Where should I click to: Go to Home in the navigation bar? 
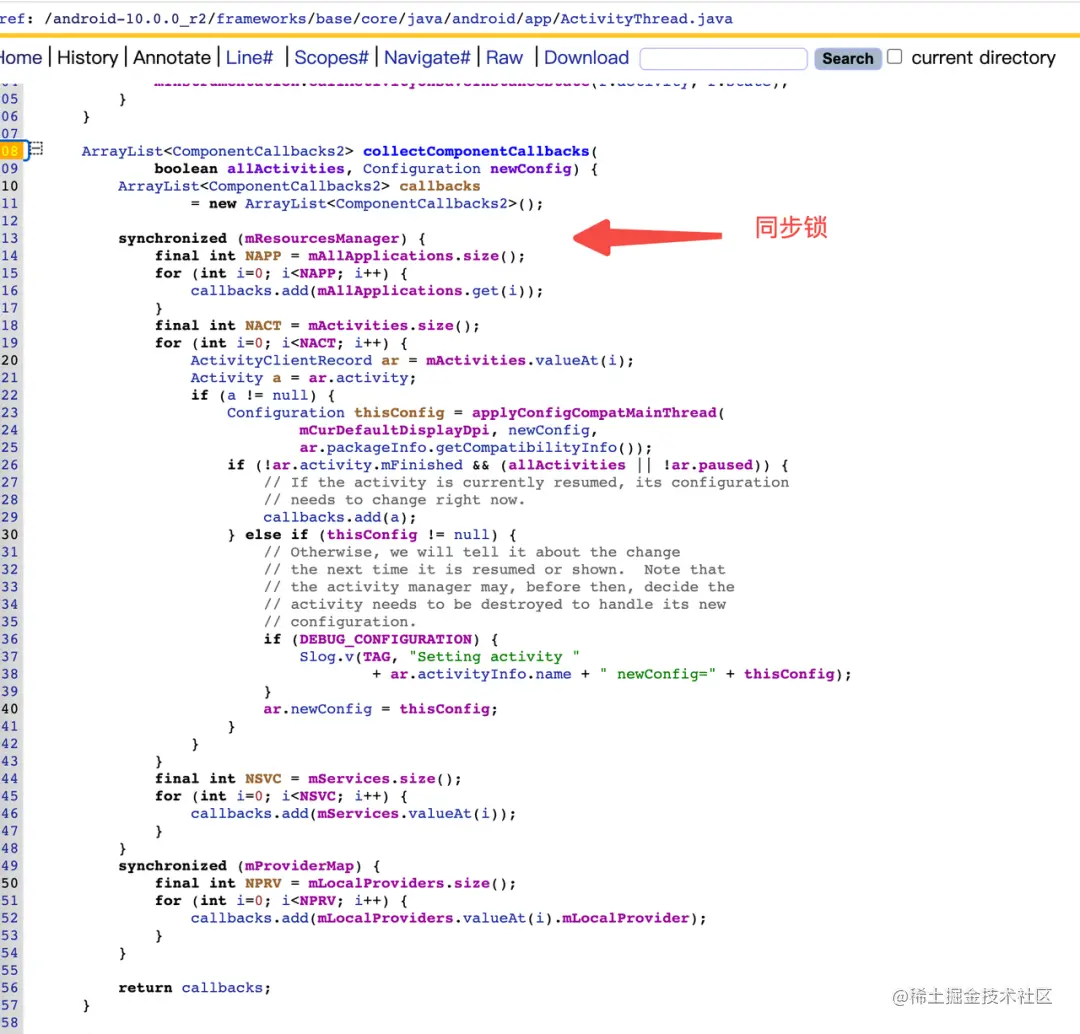pos(21,58)
